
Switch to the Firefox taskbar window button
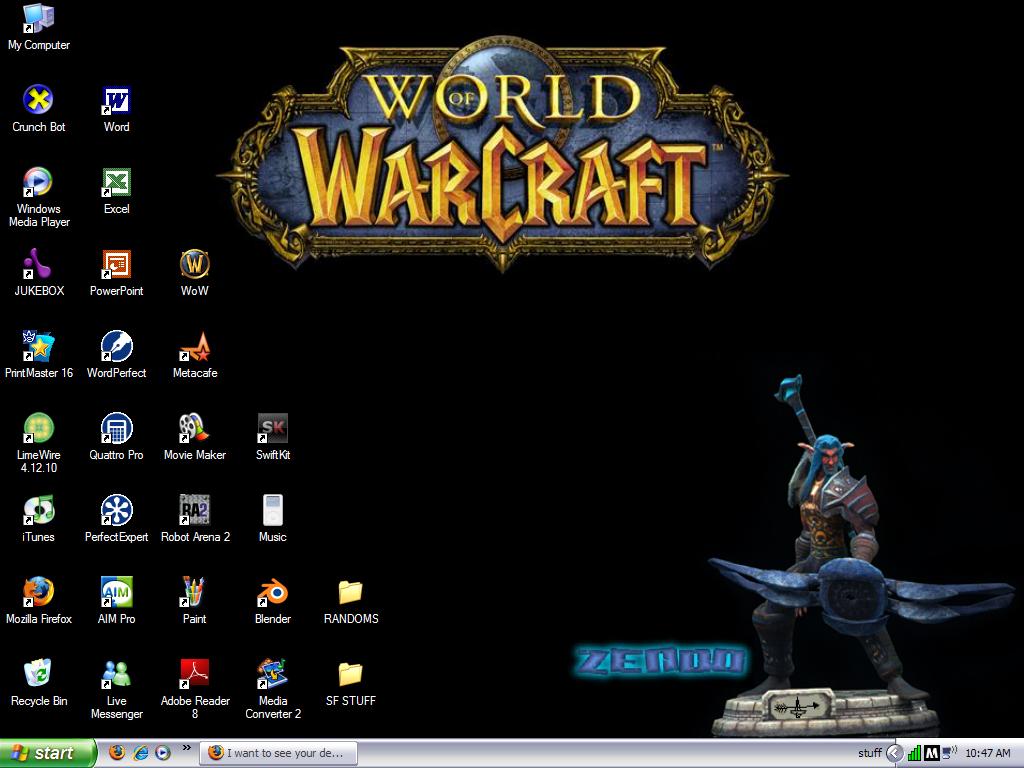pyautogui.click(x=276, y=753)
